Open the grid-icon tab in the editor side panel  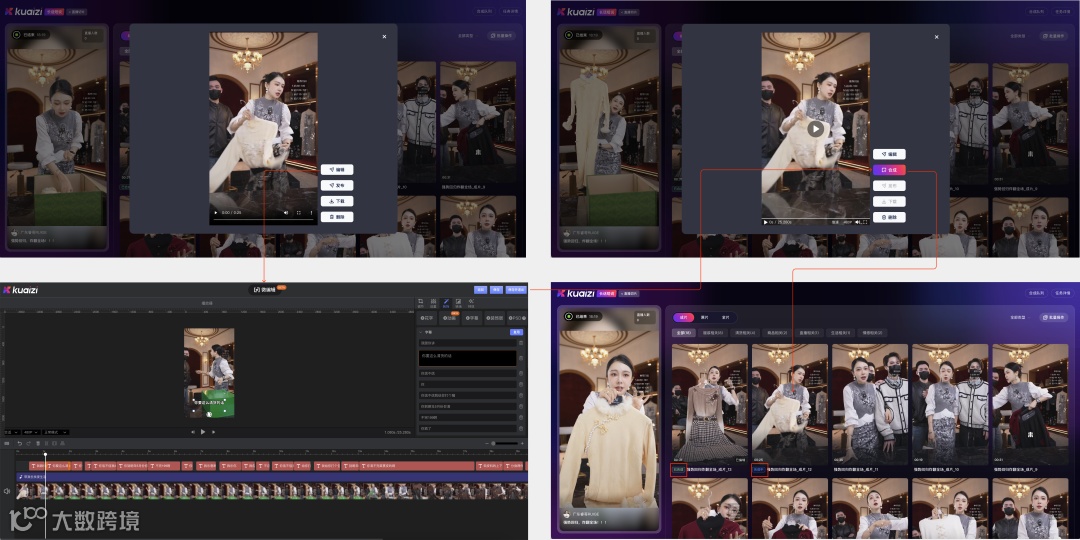433,302
